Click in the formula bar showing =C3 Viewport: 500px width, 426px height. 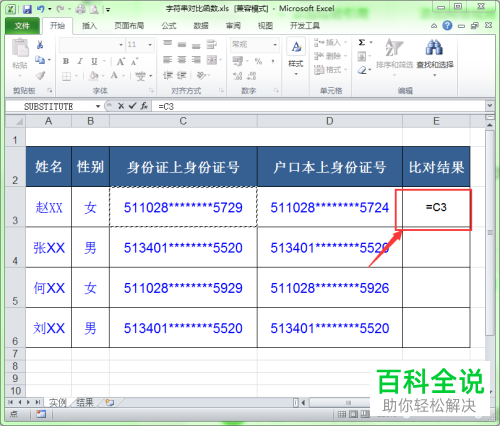pos(319,106)
